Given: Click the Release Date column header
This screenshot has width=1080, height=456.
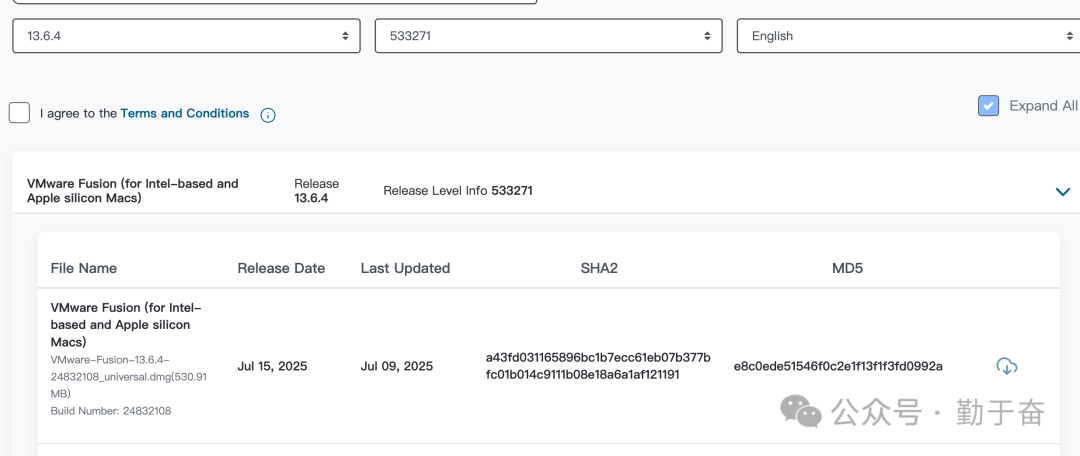Looking at the screenshot, I should pyautogui.click(x=281, y=268).
